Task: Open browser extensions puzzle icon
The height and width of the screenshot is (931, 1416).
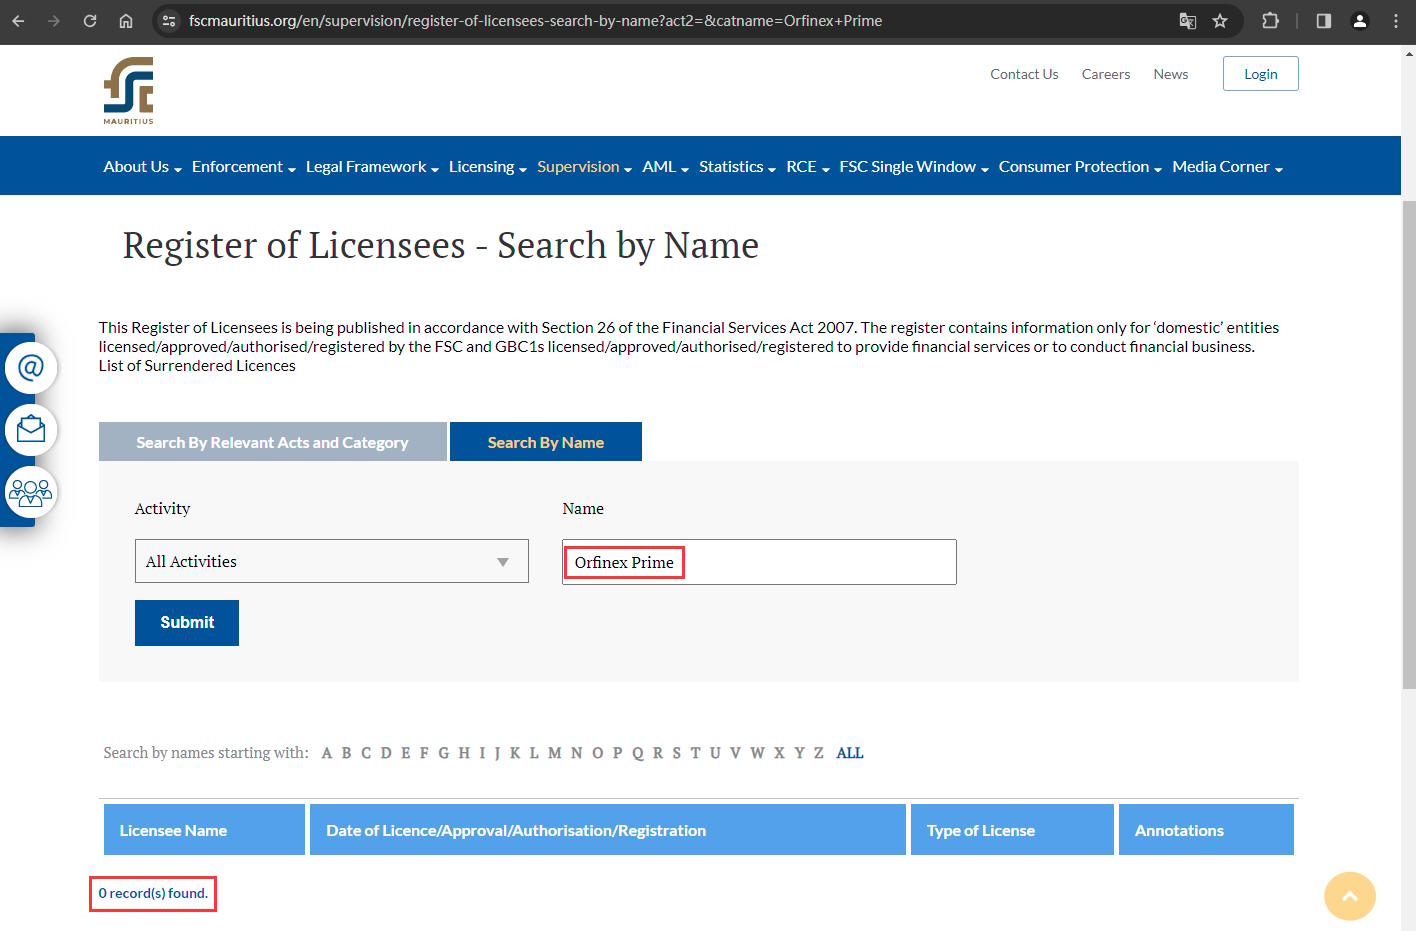Action: pyautogui.click(x=1270, y=20)
